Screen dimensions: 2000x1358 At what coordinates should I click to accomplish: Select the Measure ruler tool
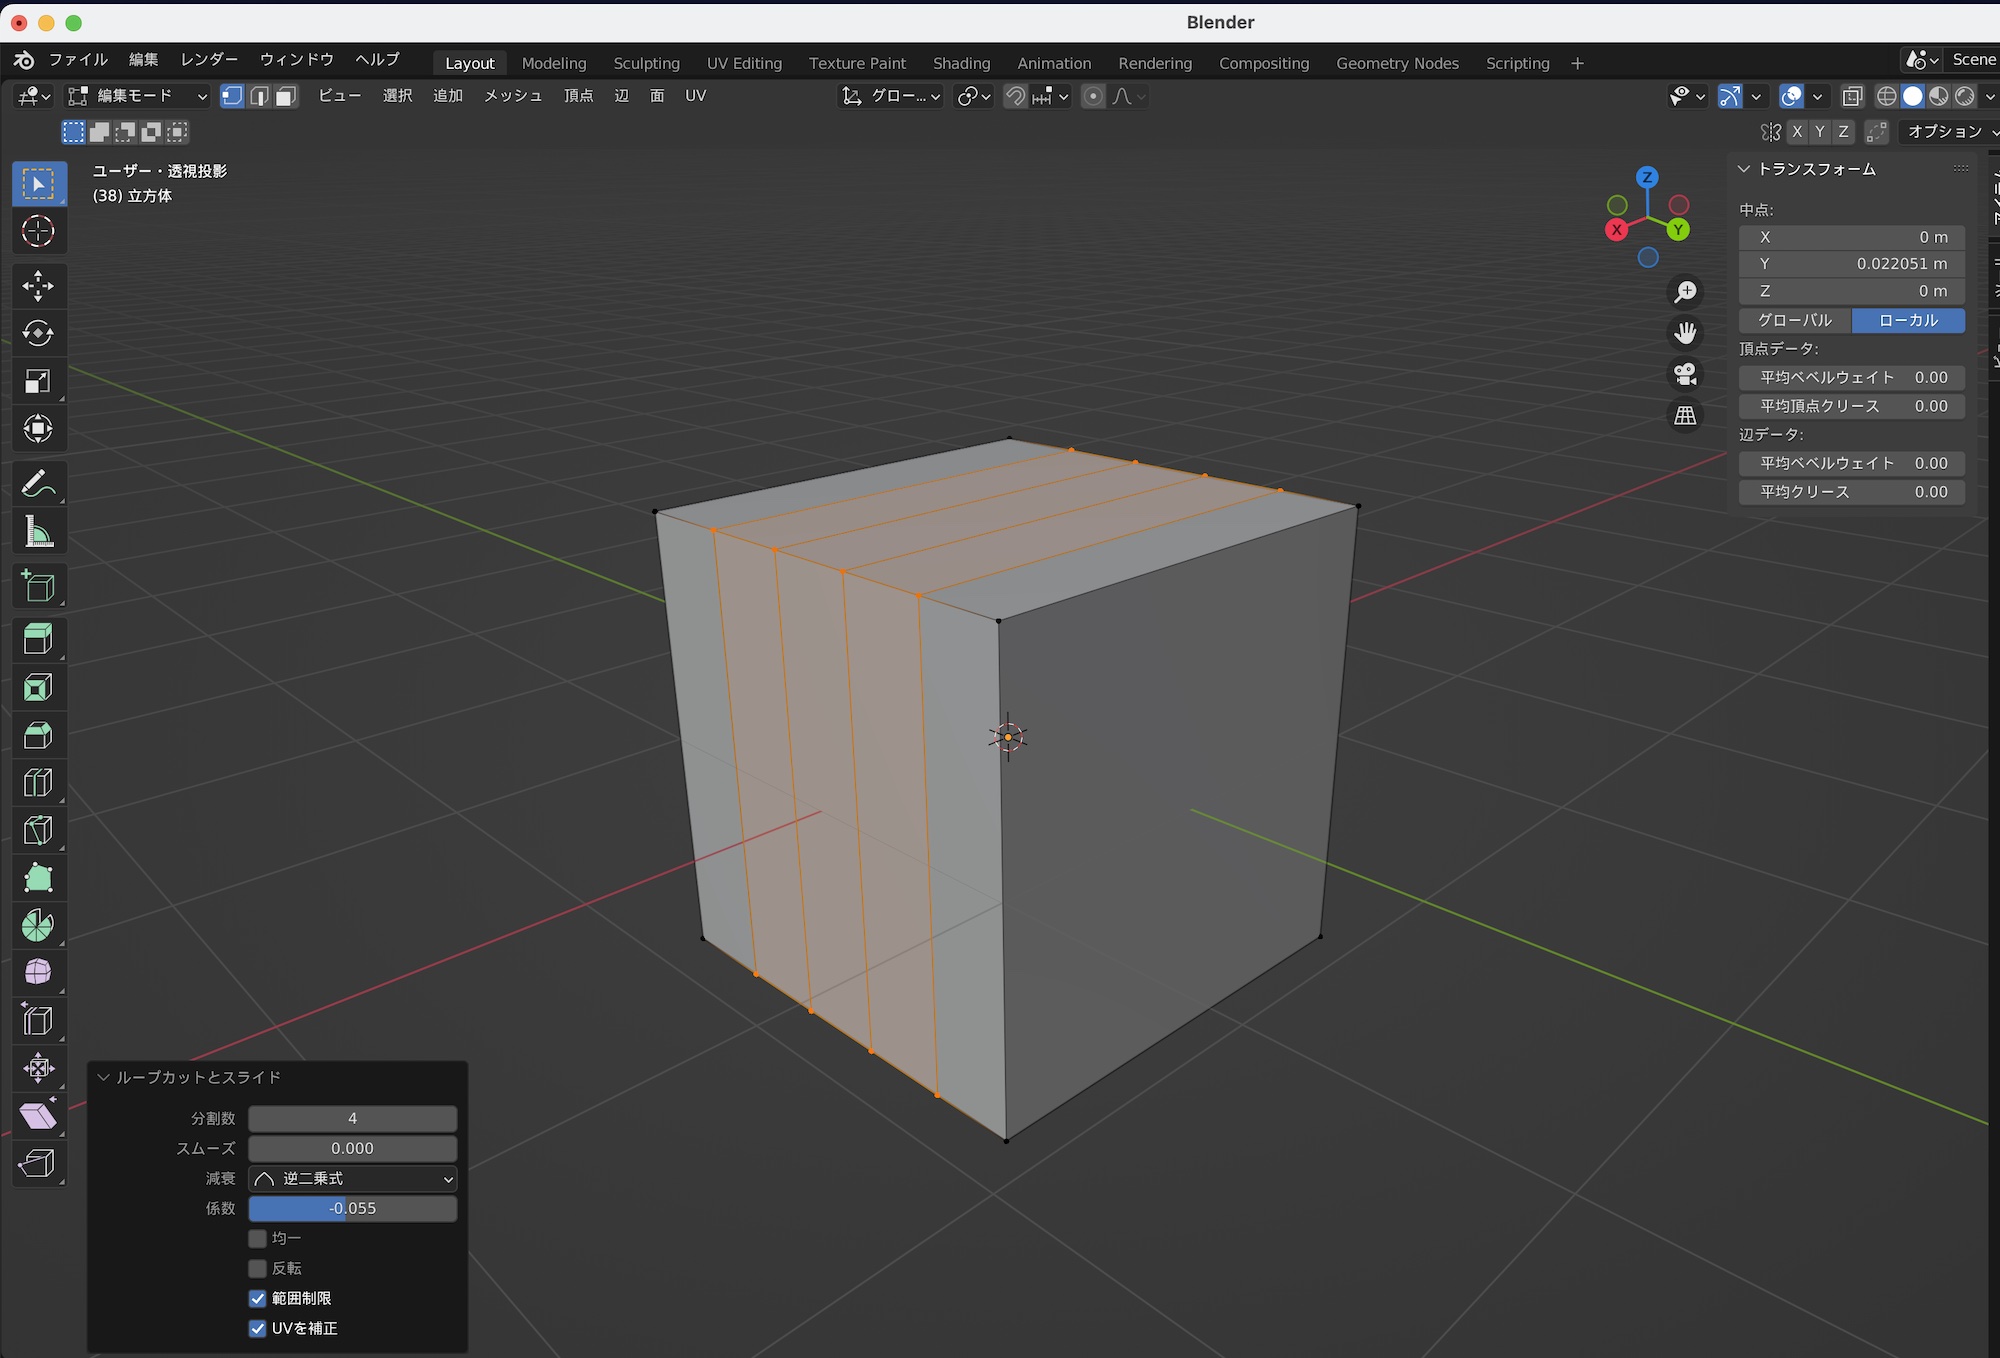point(38,533)
